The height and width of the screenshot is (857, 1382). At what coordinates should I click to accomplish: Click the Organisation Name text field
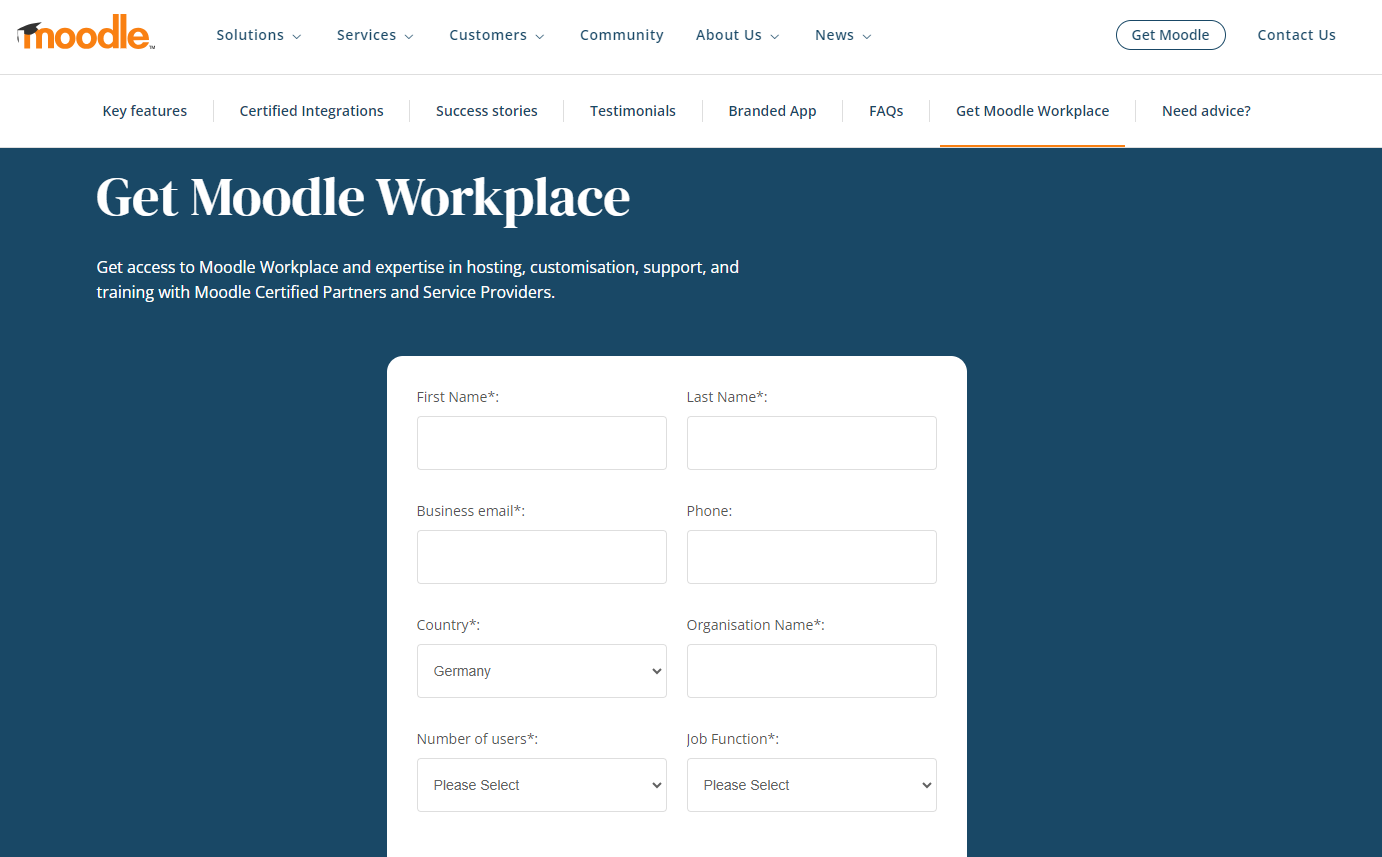point(811,671)
